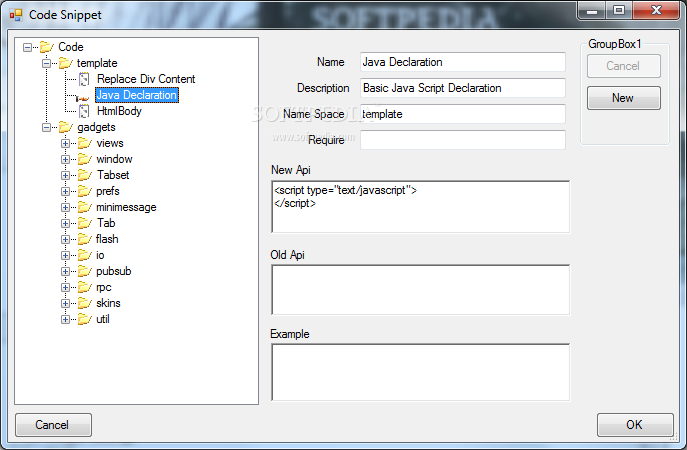Expand the skins node
687x450 pixels.
pyautogui.click(x=65, y=304)
